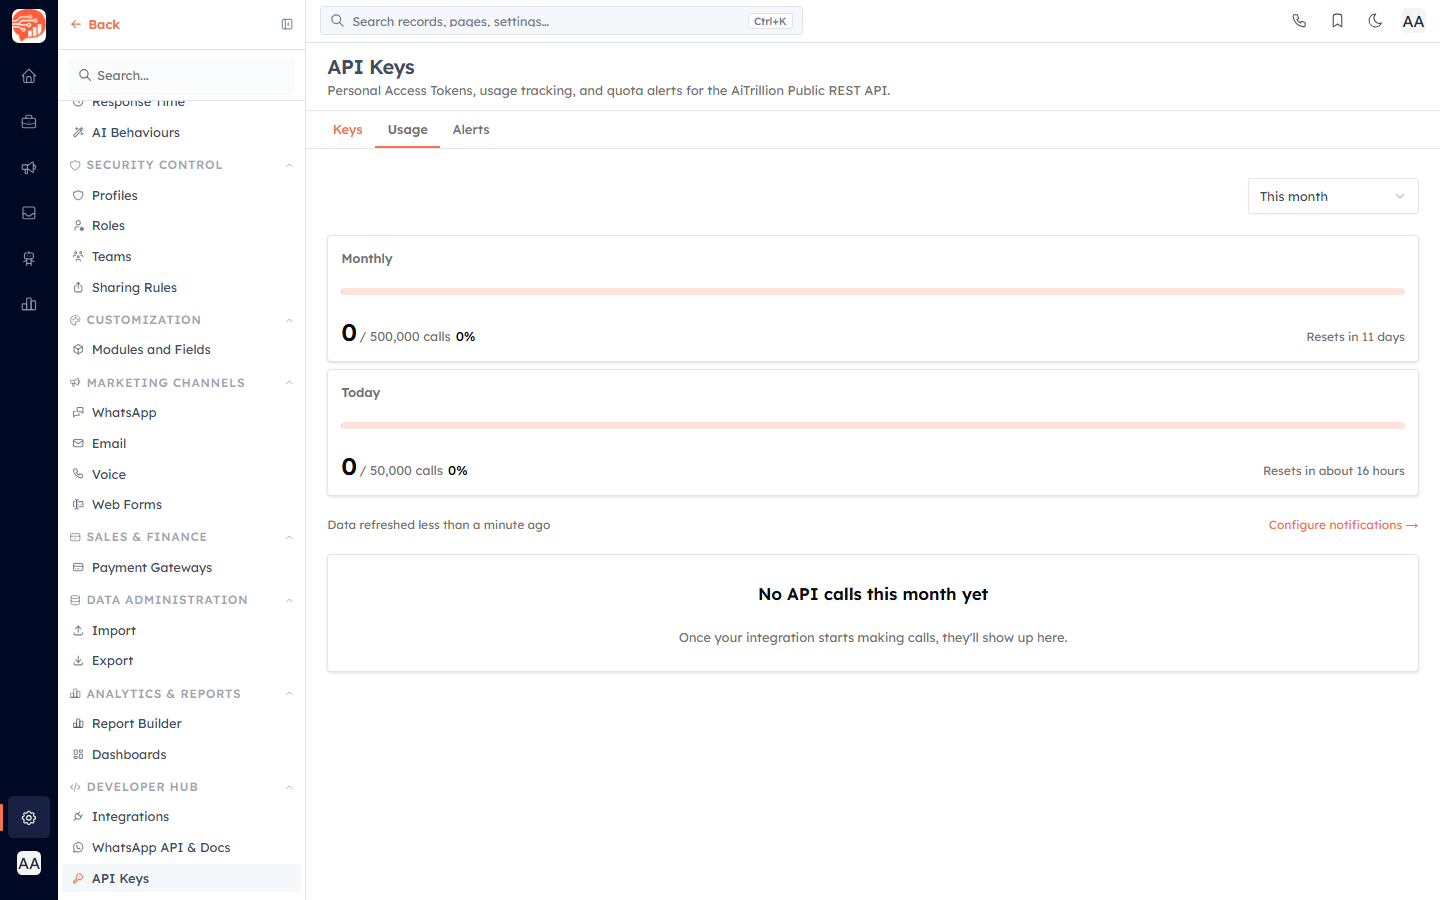Click the Monthly usage progress bar
Image resolution: width=1440 pixels, height=900 pixels.
point(873,292)
